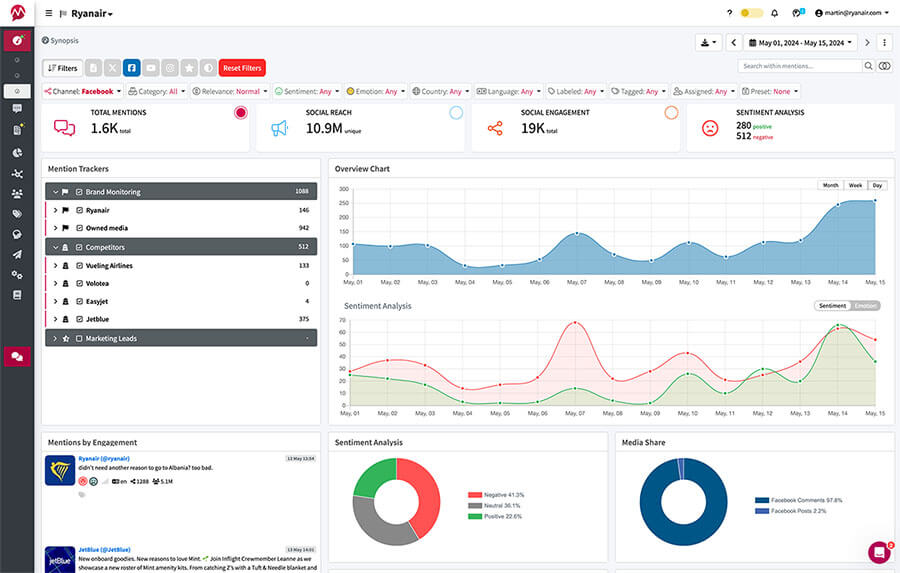Viewport: 900px width, 573px height.
Task: Open the users group sidebar icon
Action: [17, 193]
